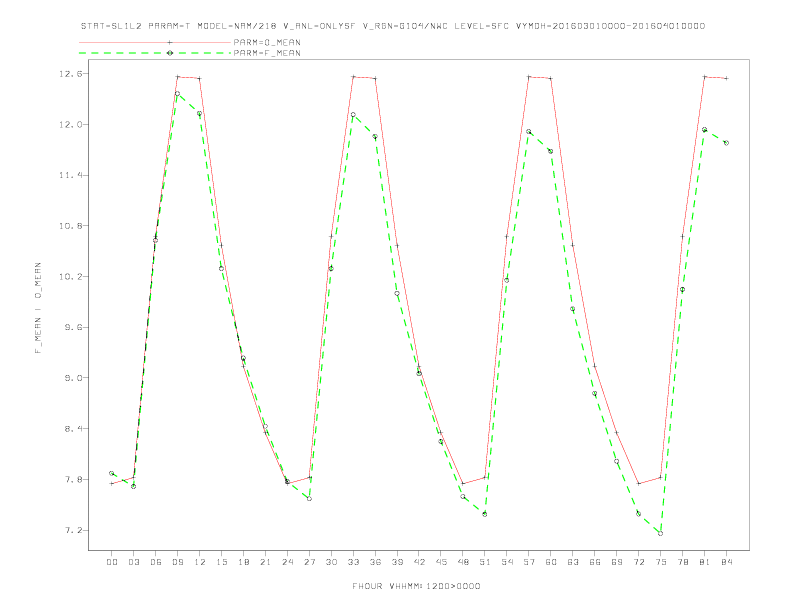The height and width of the screenshot is (612, 792).
Task: Click the 75 forecast hour tick label
Action: (661, 562)
